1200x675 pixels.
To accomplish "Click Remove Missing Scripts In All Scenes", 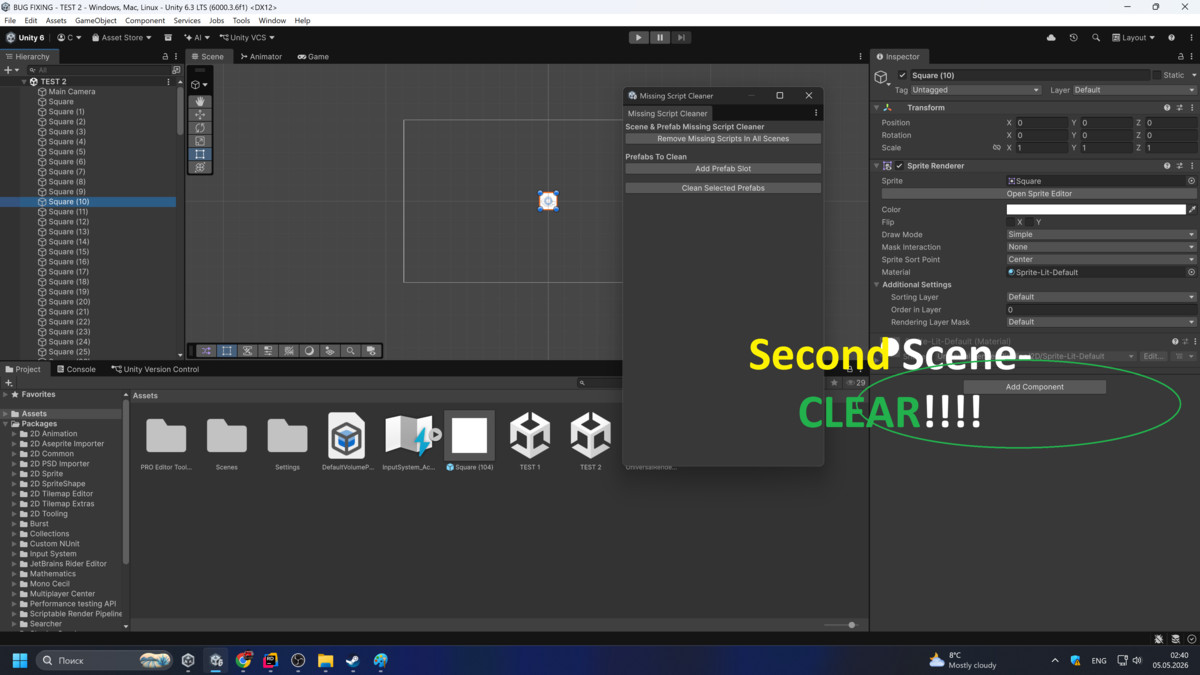I will pos(723,139).
